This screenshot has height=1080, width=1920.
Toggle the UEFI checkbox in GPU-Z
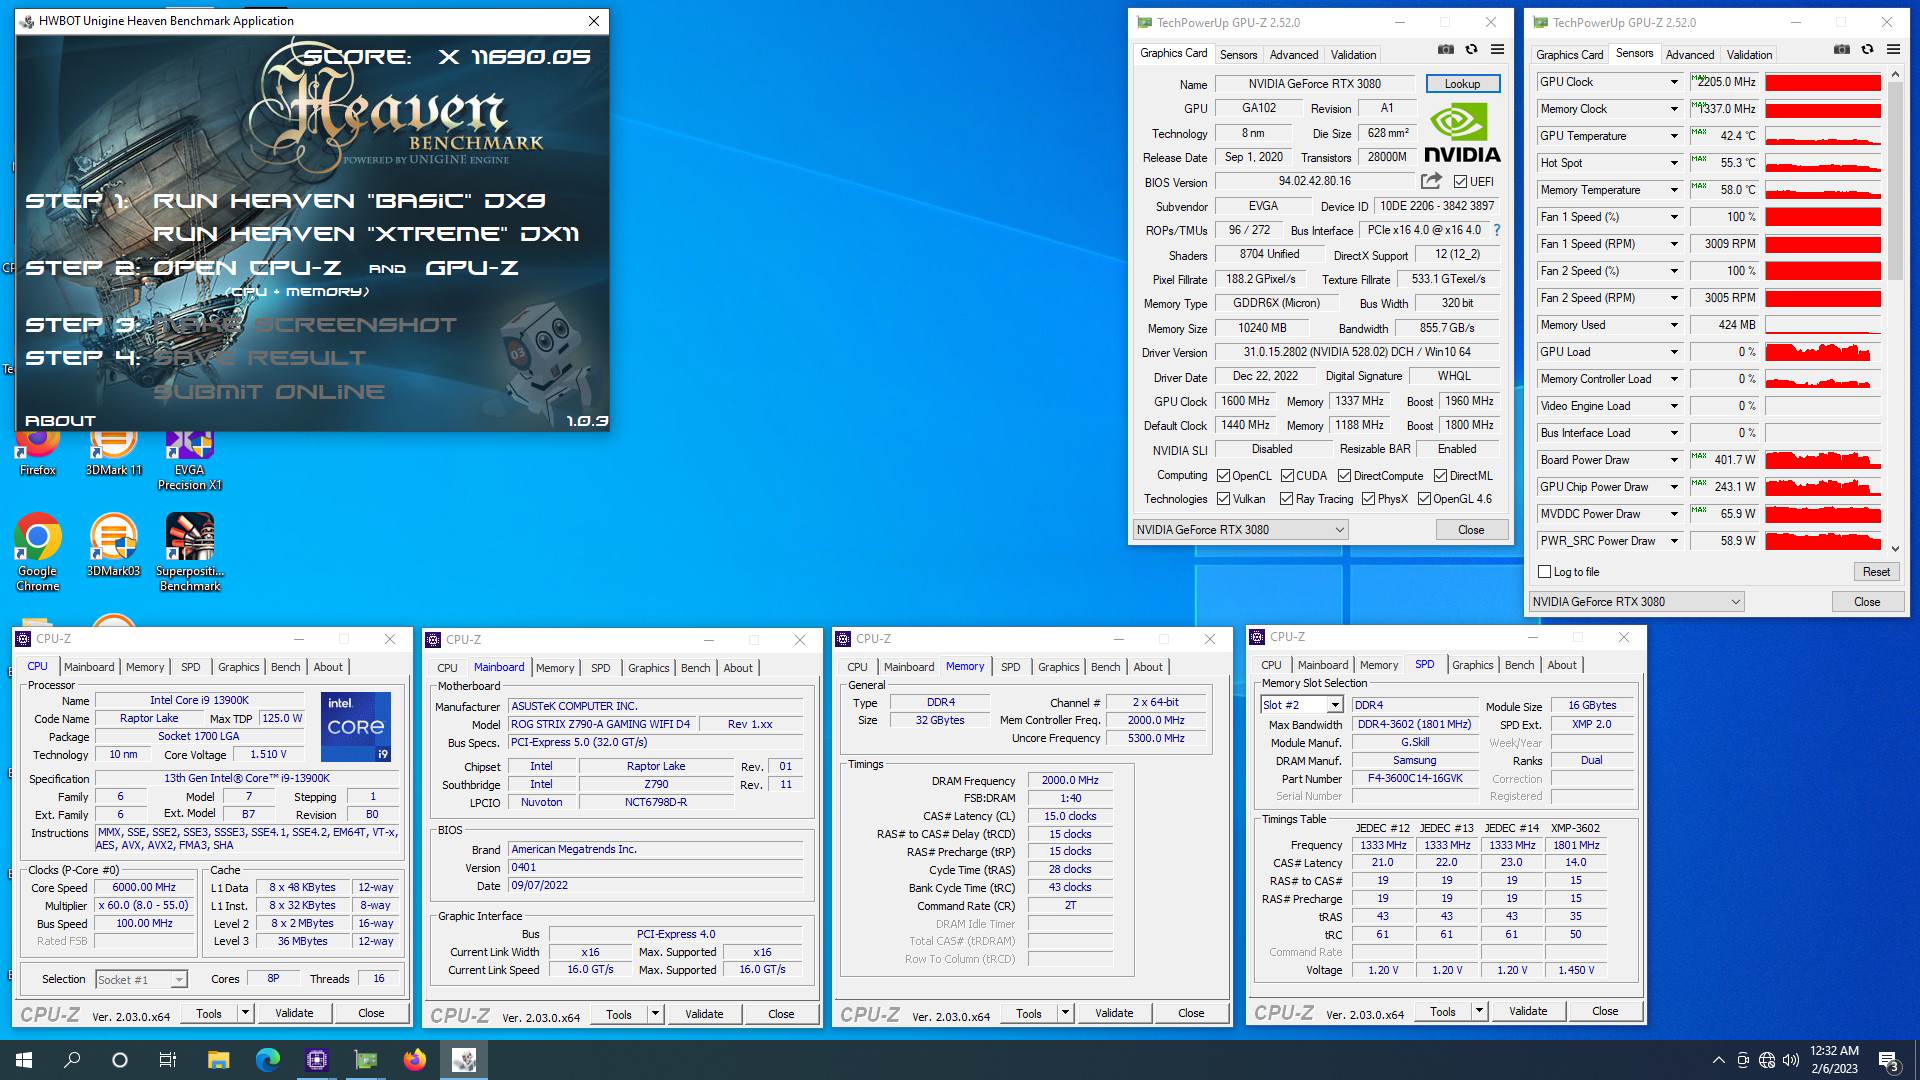point(1460,182)
